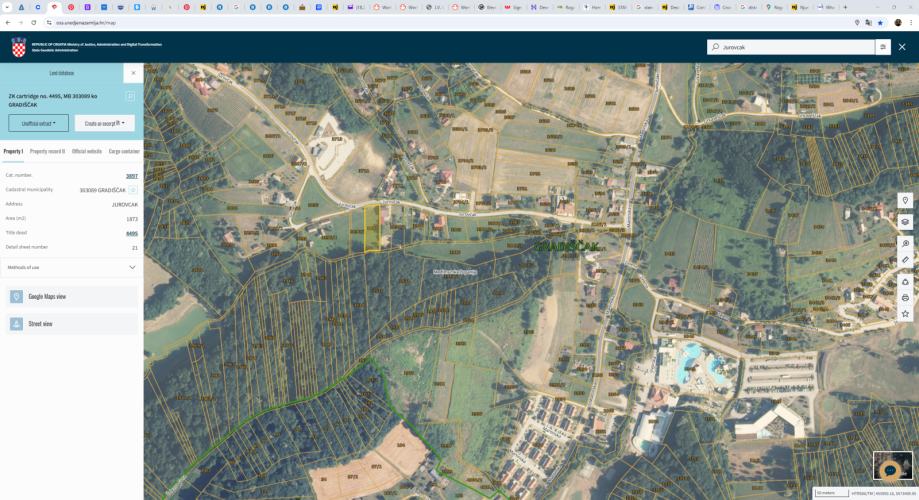Expand the Methods of use section

coord(132,267)
